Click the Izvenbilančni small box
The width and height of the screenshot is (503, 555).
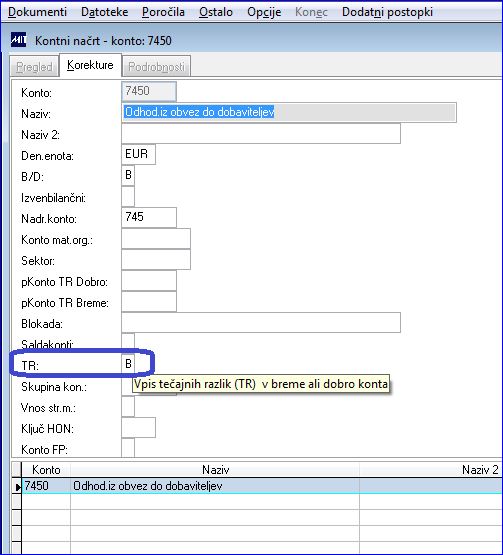(x=128, y=196)
